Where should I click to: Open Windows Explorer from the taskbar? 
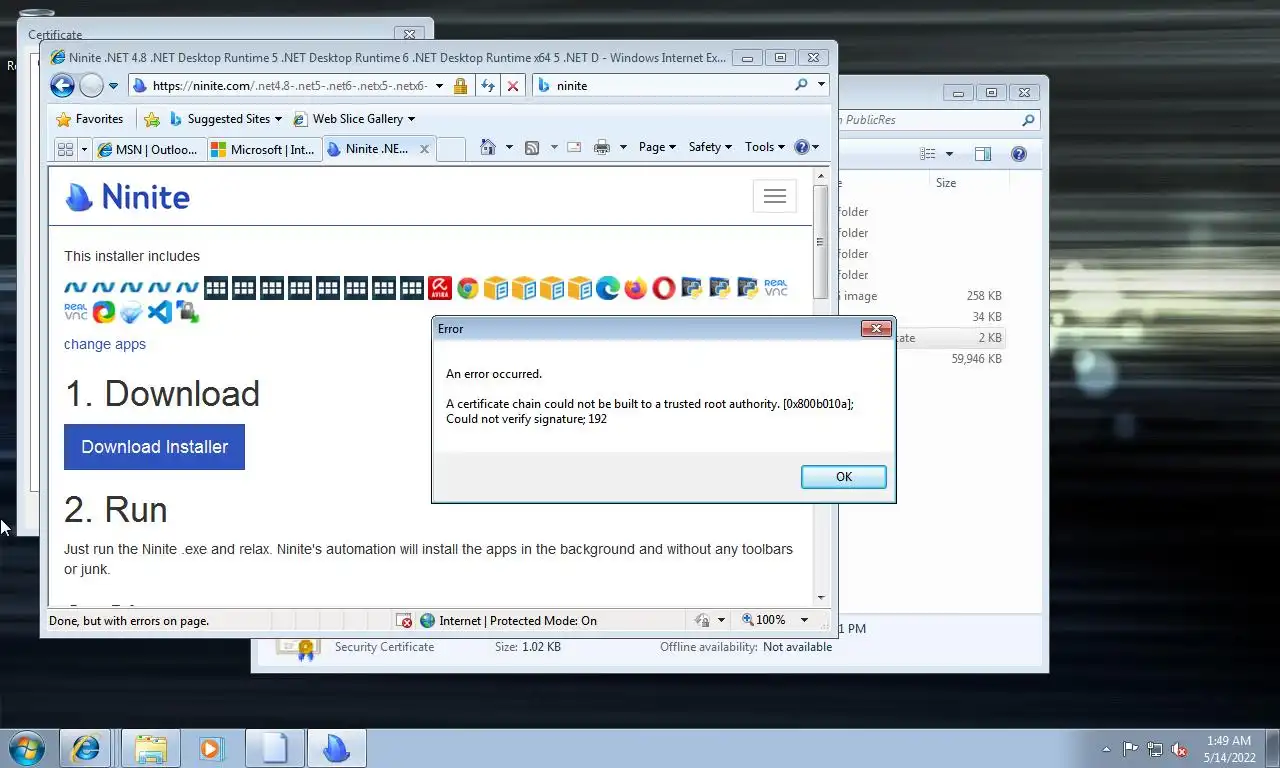coord(151,748)
